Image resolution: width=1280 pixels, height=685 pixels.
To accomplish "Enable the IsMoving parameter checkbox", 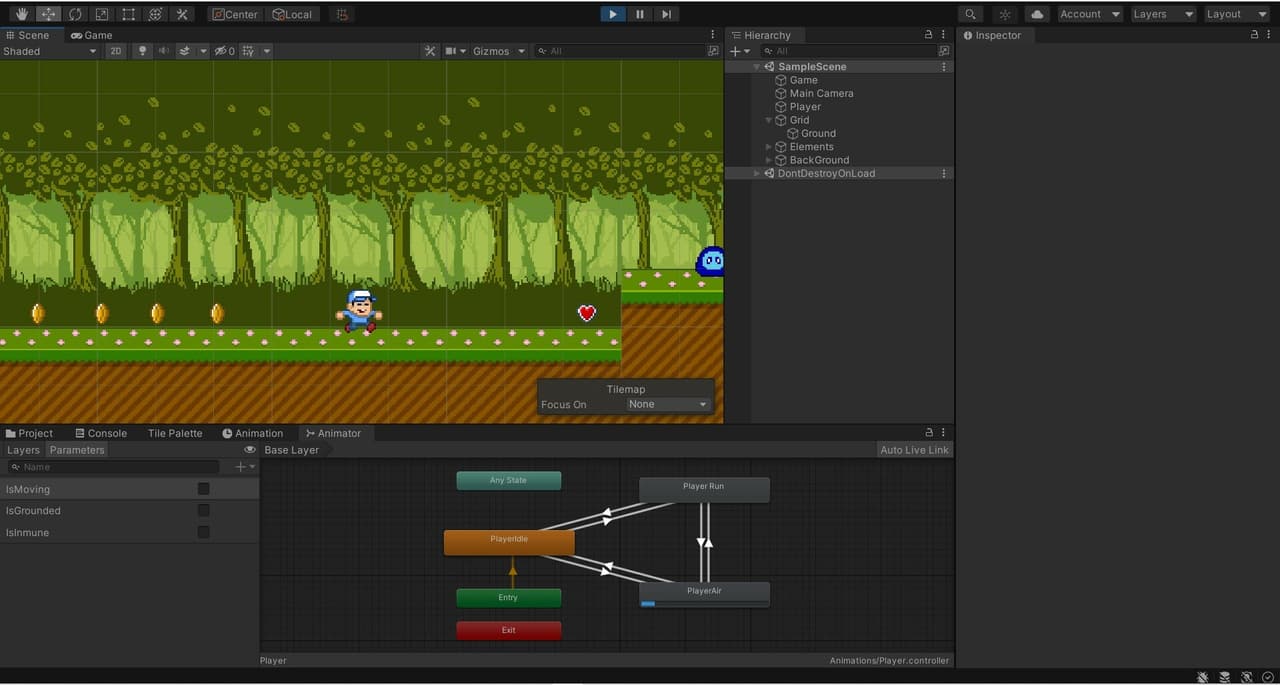I will [x=204, y=489].
